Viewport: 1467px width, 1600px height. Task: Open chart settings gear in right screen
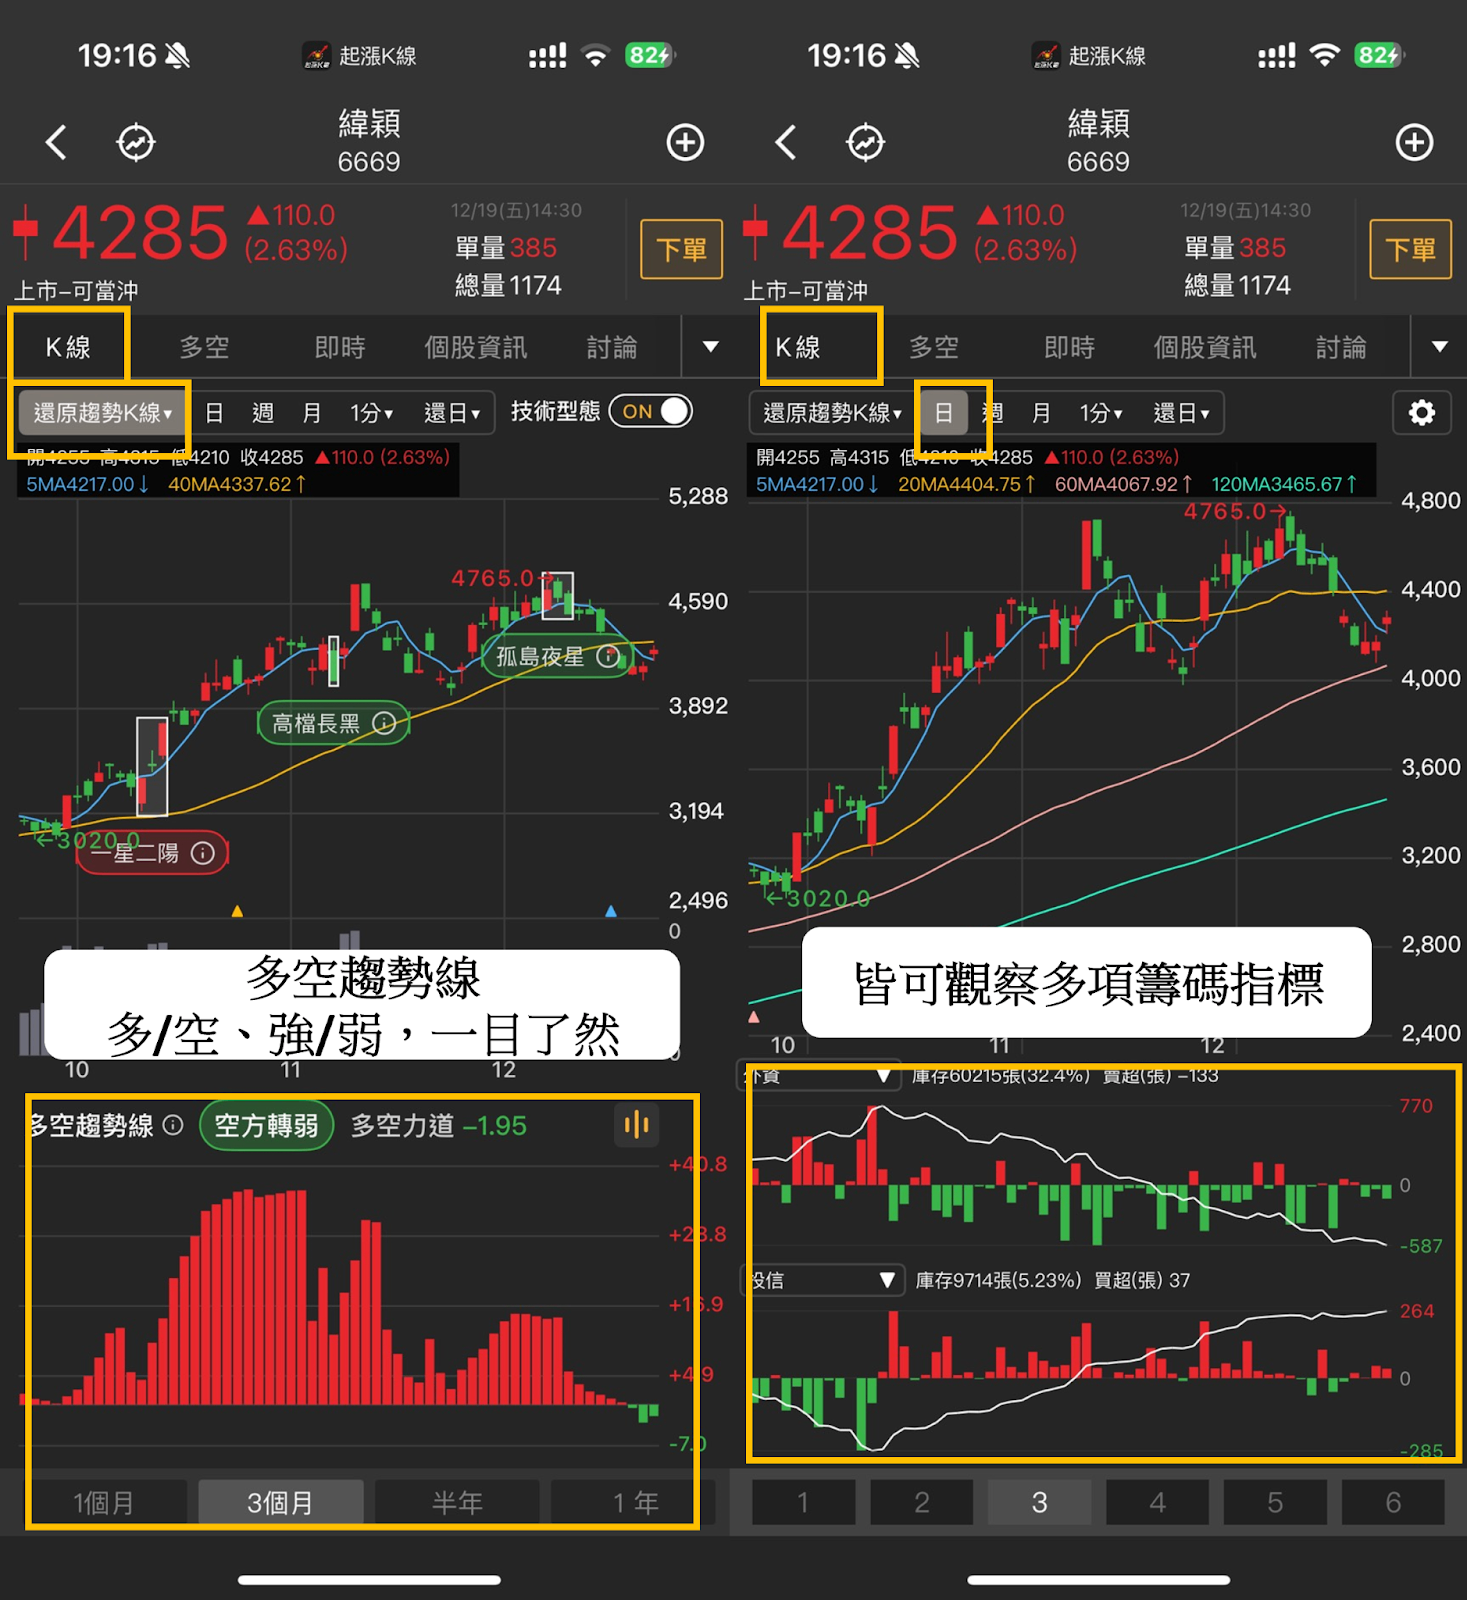click(x=1421, y=413)
